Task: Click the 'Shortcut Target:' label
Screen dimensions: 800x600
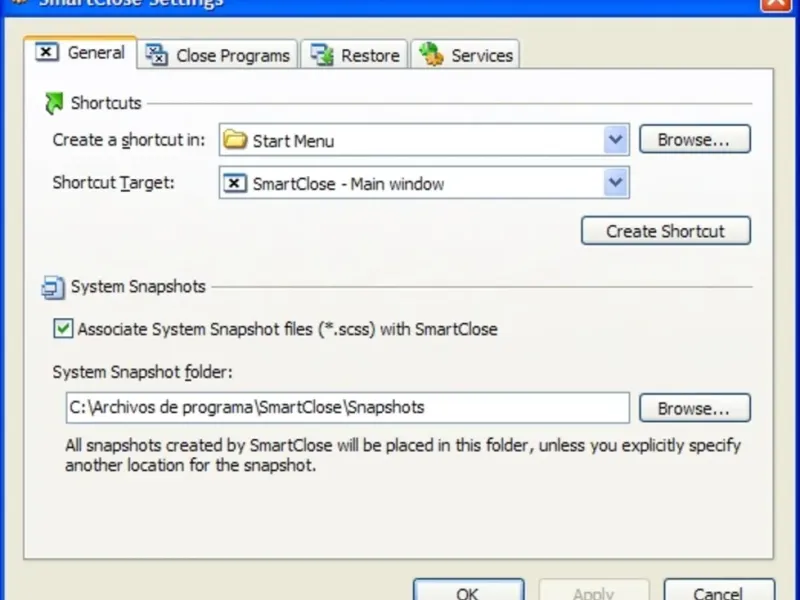Action: (x=113, y=183)
